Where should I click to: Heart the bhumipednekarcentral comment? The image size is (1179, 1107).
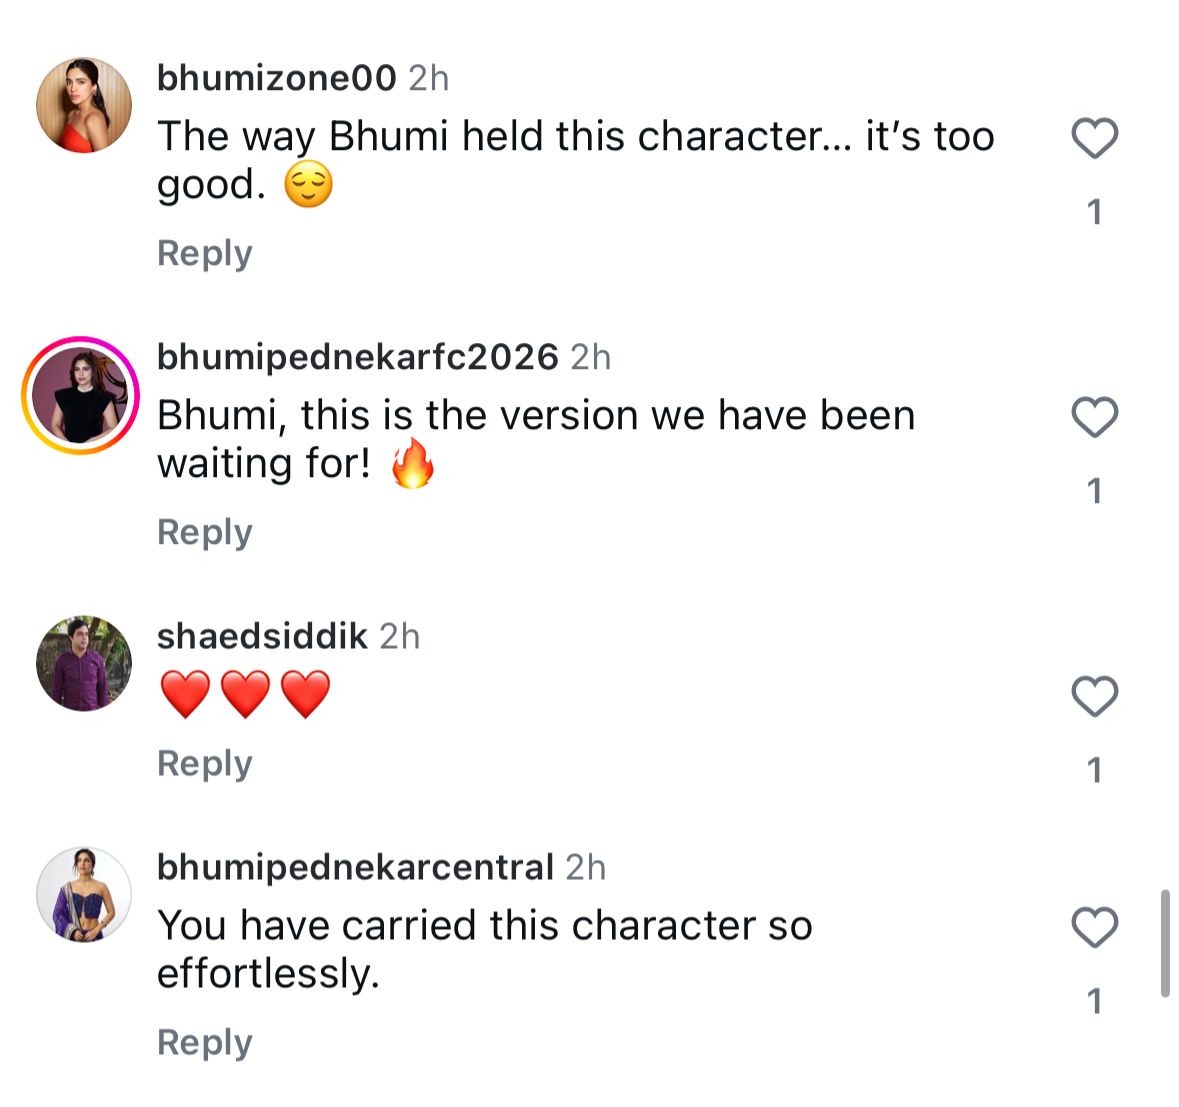click(1094, 927)
